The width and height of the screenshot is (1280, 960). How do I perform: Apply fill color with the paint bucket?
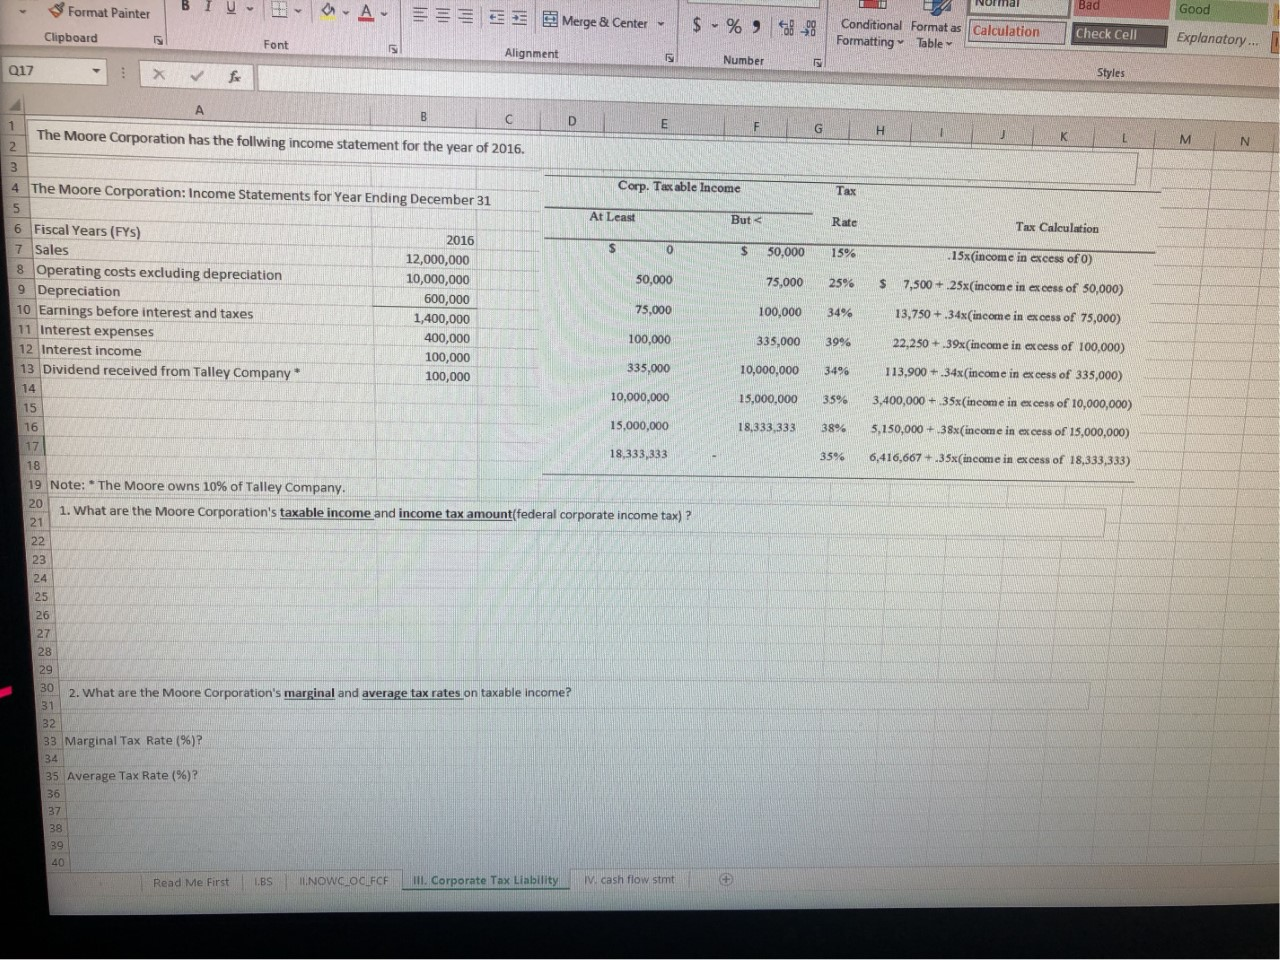[327, 11]
